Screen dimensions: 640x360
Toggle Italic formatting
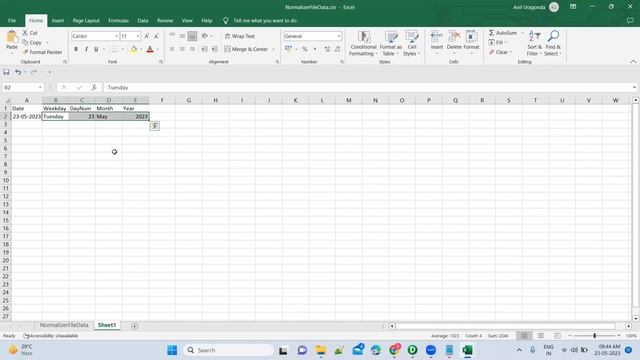pos(86,49)
